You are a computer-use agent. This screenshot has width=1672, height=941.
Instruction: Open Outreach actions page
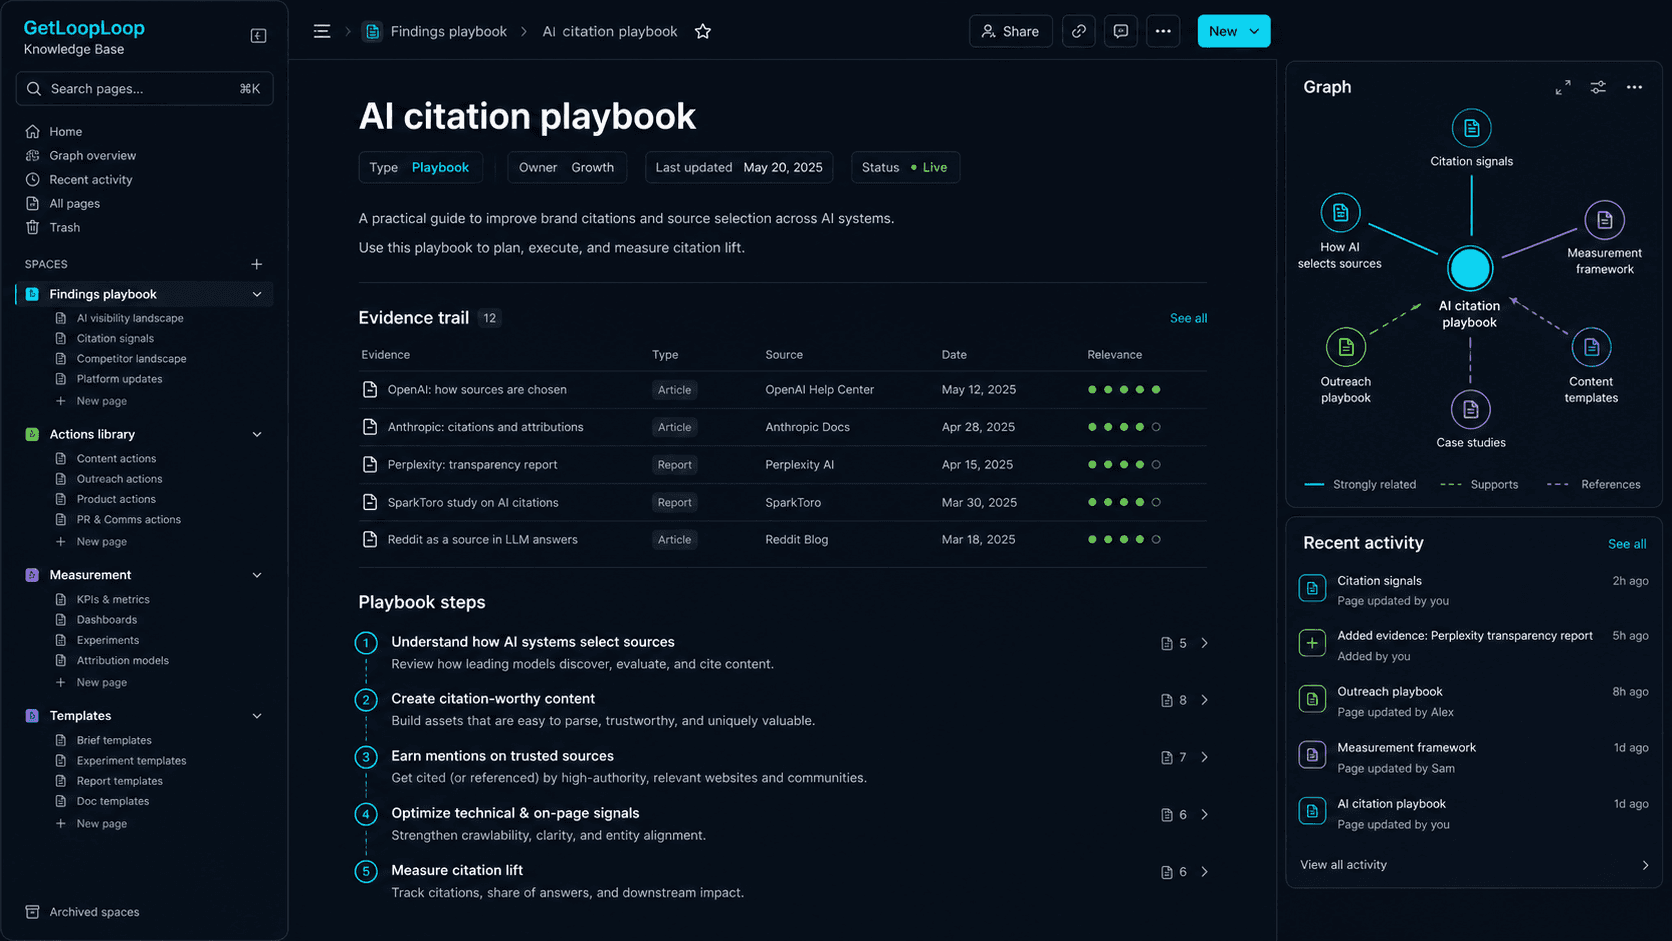pos(119,479)
